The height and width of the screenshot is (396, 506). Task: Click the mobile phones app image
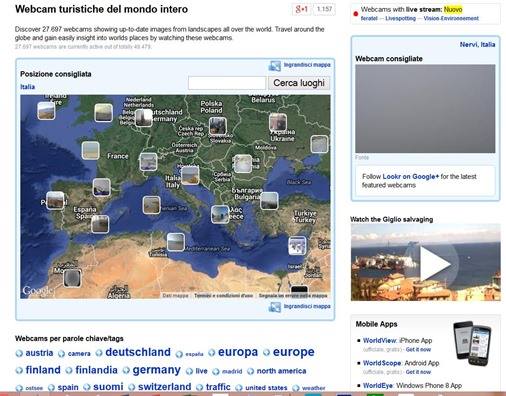click(472, 343)
